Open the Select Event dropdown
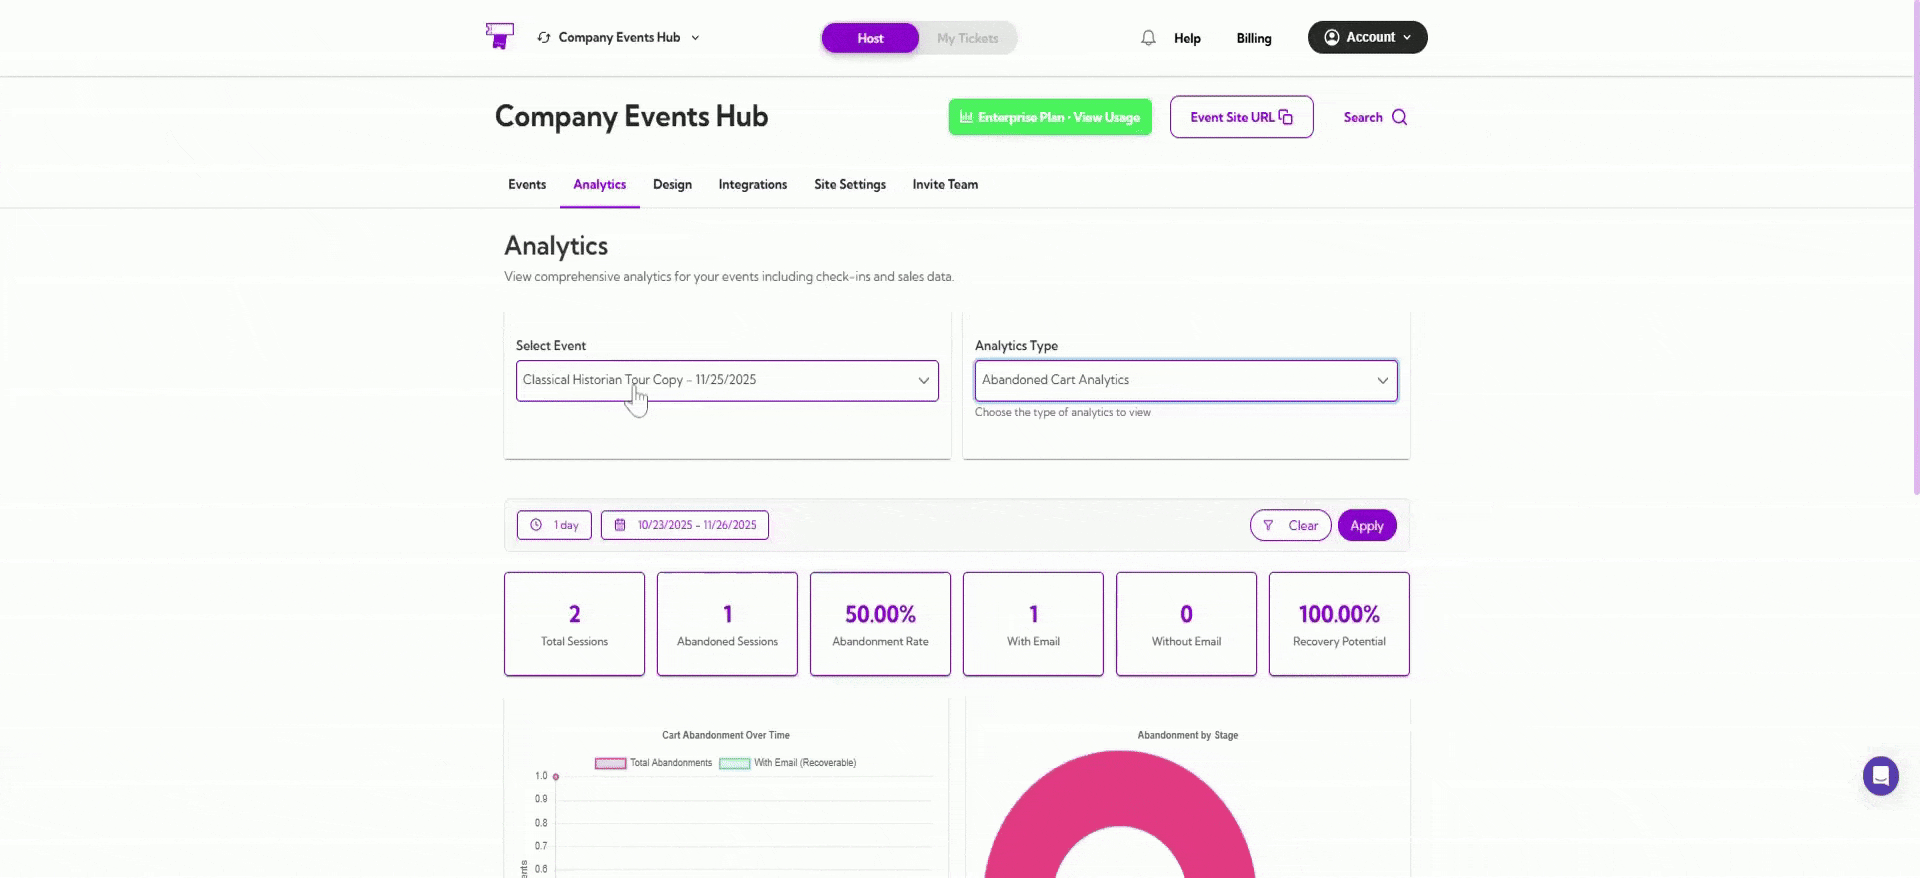This screenshot has width=1920, height=878. pos(727,381)
